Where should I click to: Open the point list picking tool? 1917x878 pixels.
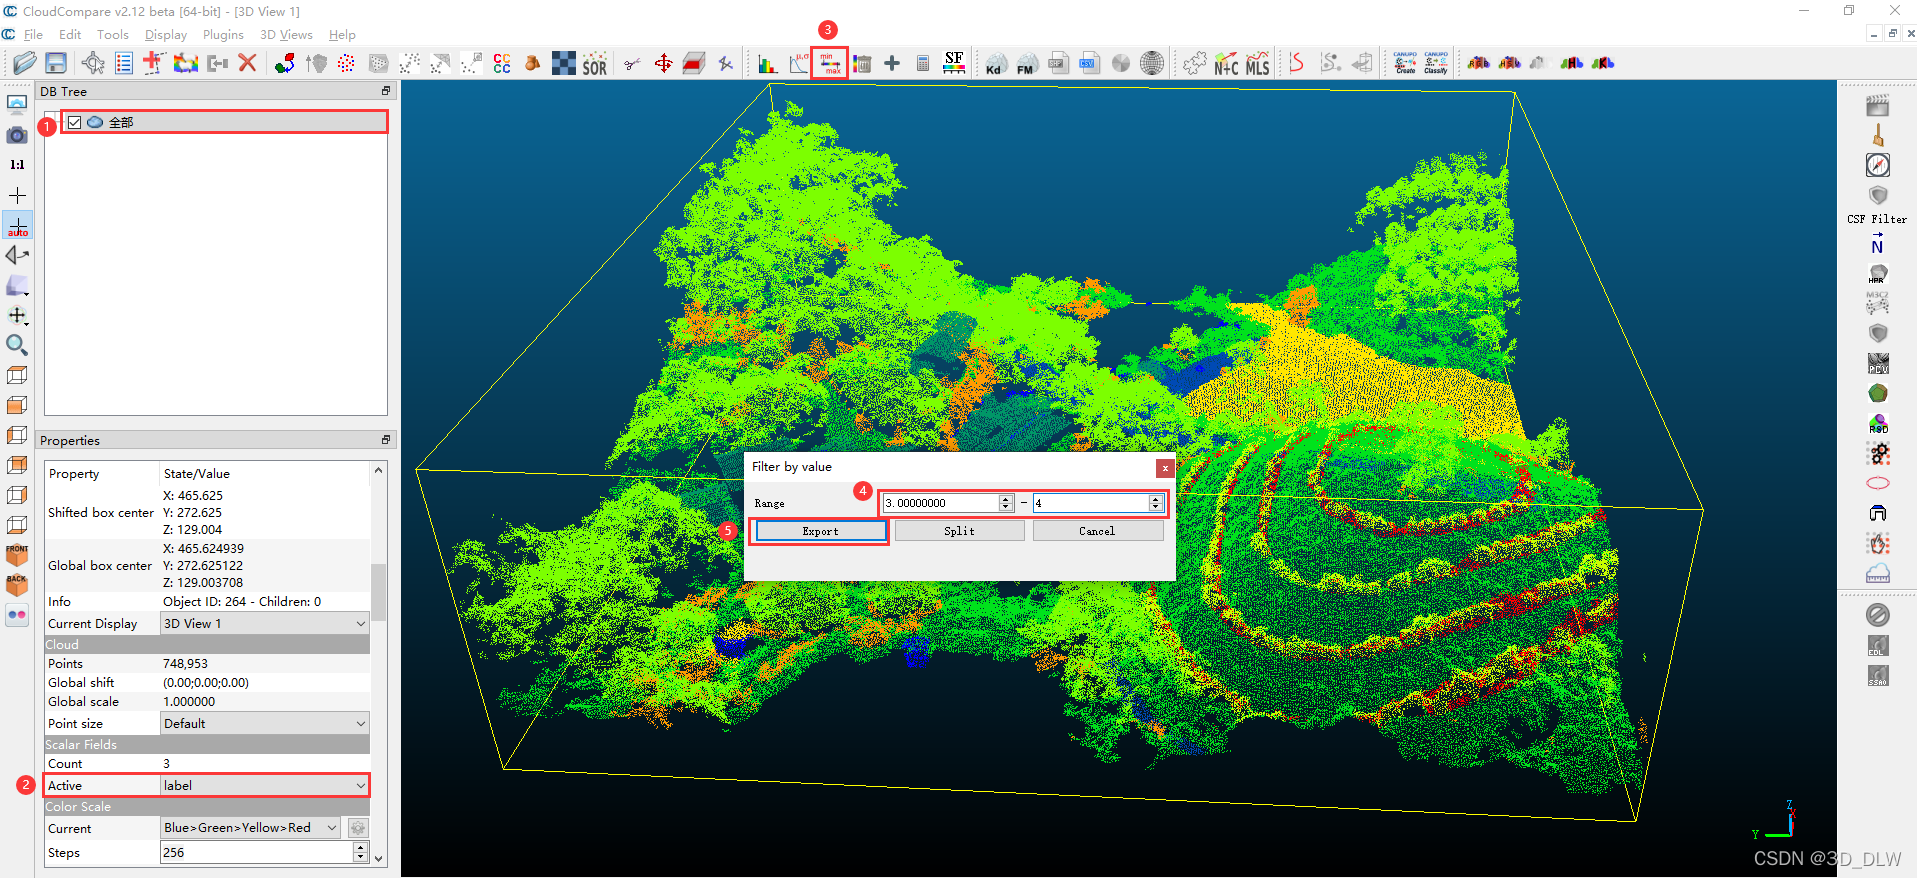(x=124, y=63)
